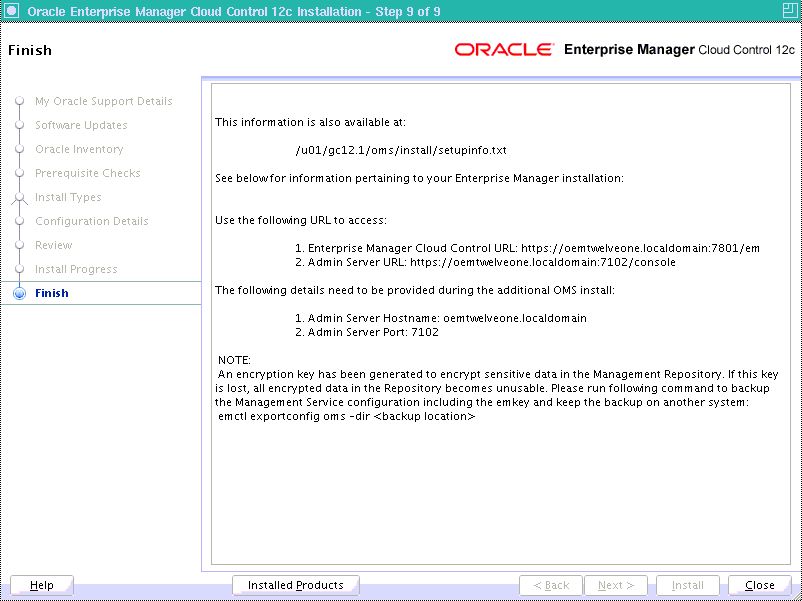The width and height of the screenshot is (802, 601).
Task: Open the Installed Products dialog
Action: coord(295,585)
